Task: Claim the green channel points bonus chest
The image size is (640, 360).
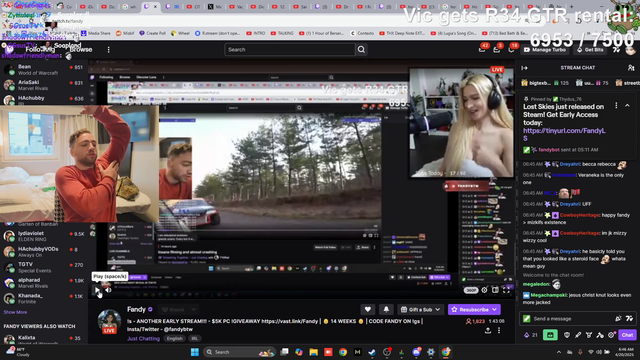Action: point(550,335)
